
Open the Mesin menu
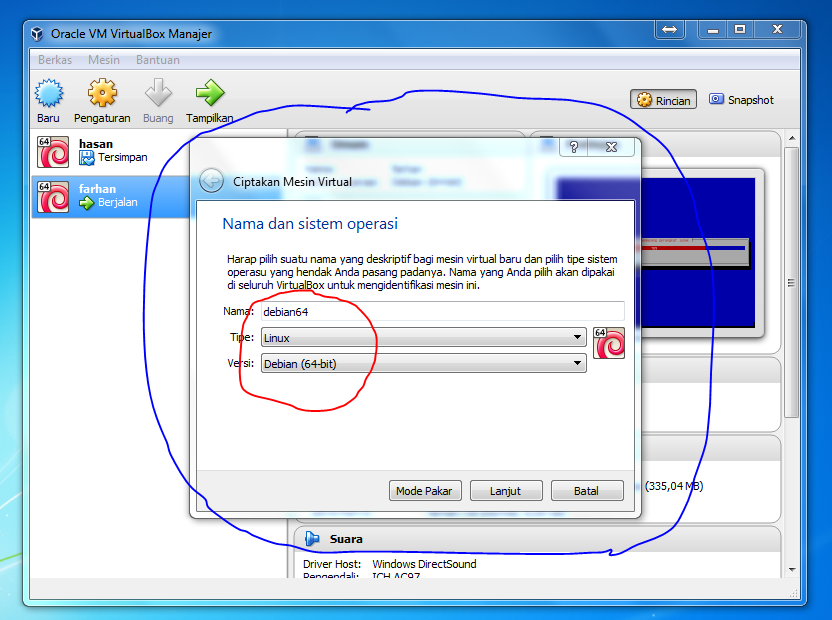pyautogui.click(x=104, y=60)
